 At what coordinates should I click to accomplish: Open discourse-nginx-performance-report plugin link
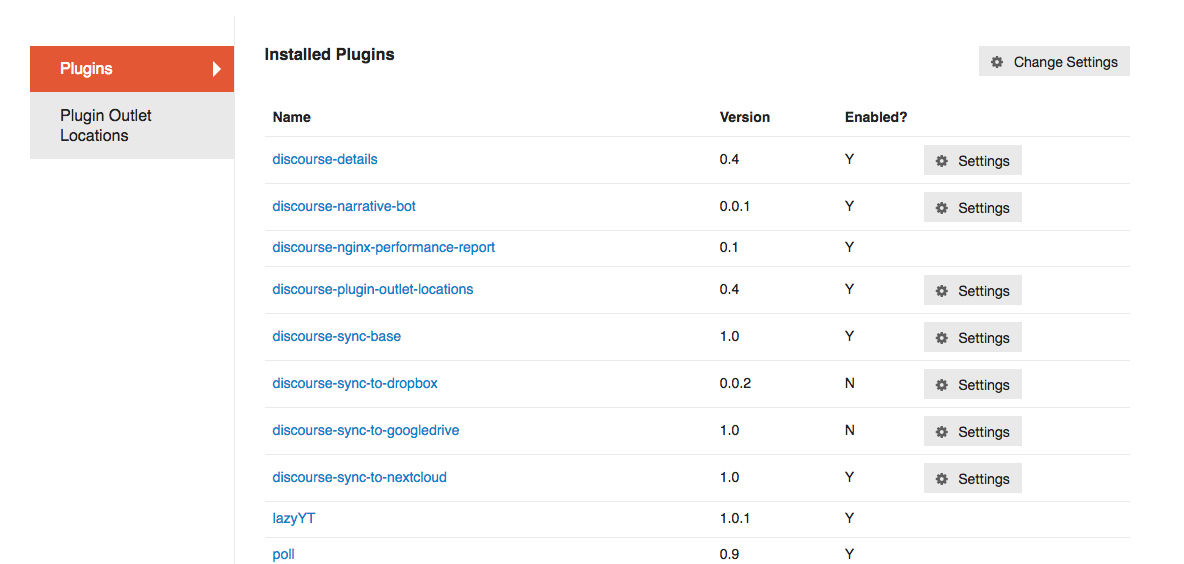(x=384, y=248)
